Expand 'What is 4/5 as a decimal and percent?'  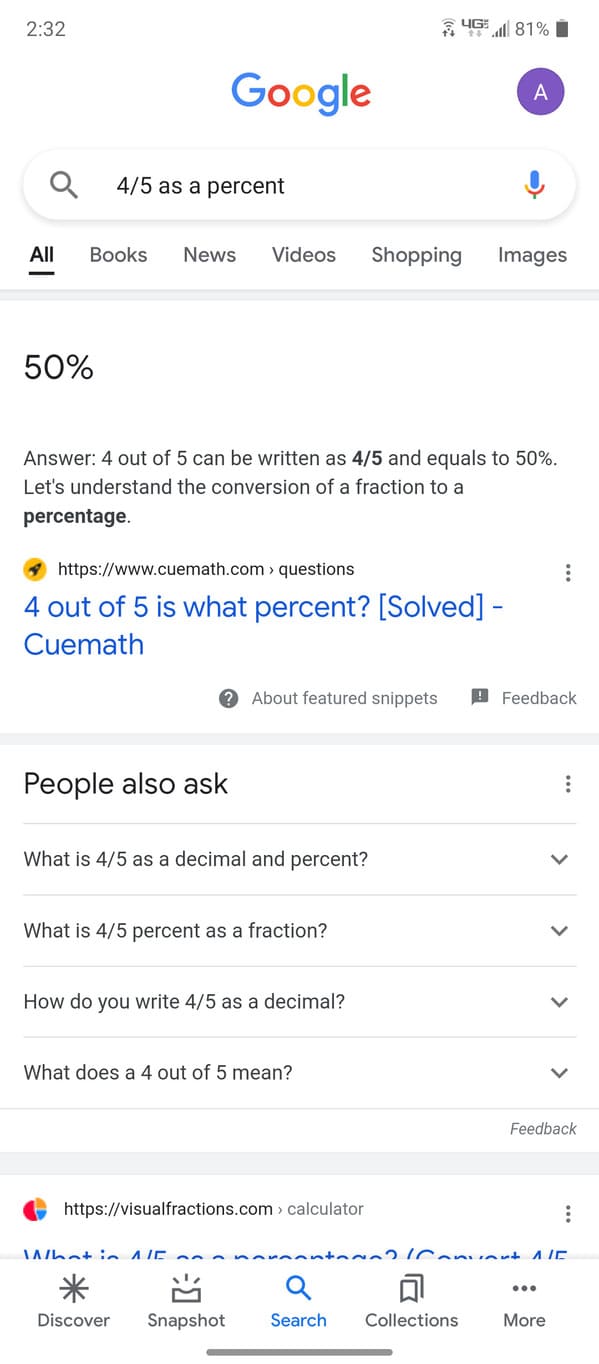click(x=299, y=859)
